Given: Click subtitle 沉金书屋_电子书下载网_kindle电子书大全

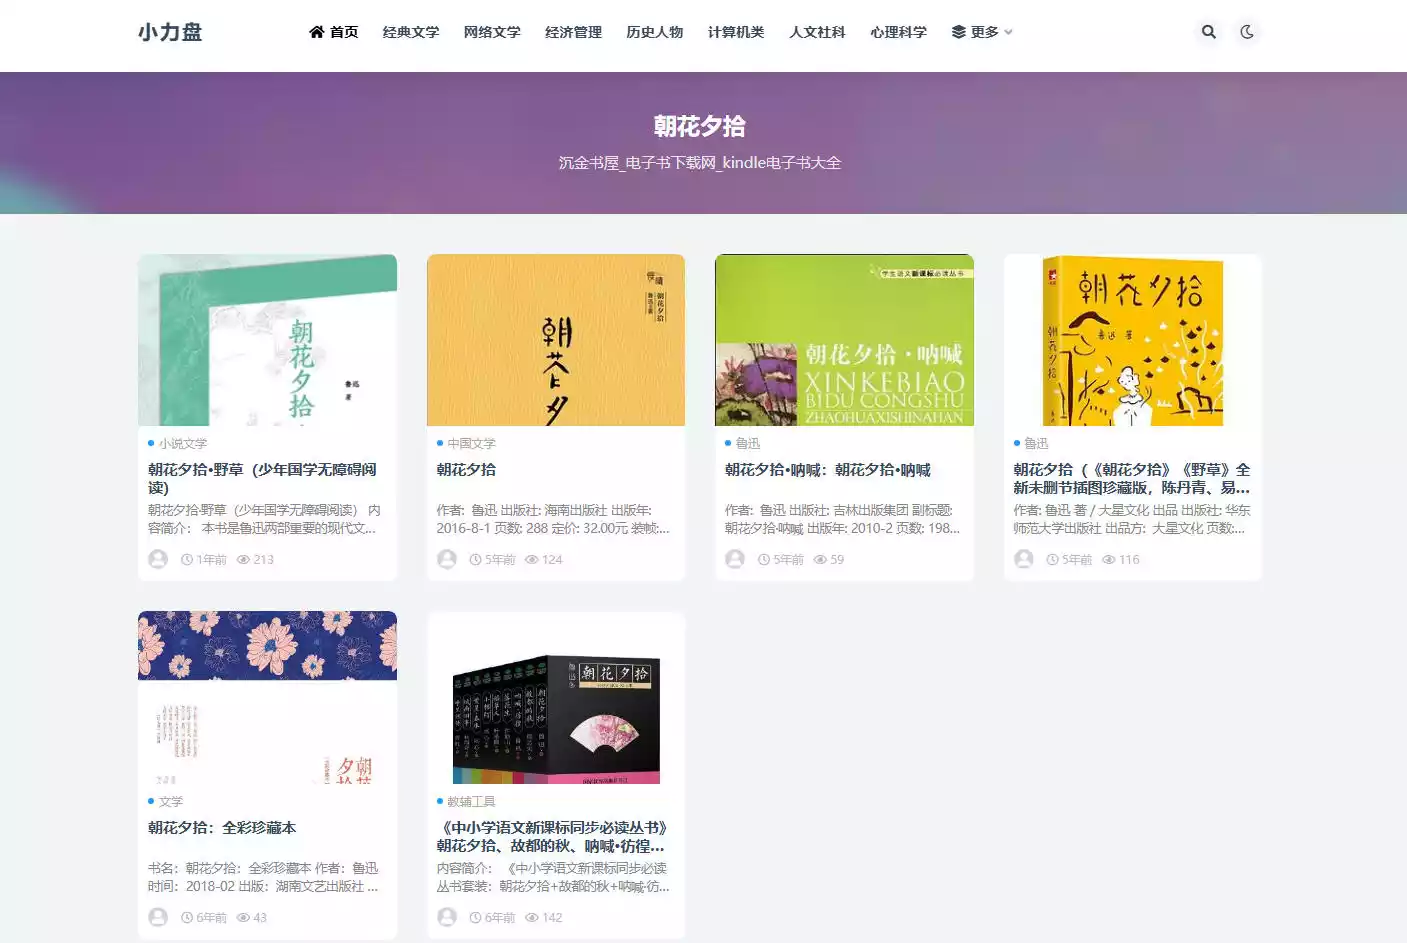Looking at the screenshot, I should 700,162.
